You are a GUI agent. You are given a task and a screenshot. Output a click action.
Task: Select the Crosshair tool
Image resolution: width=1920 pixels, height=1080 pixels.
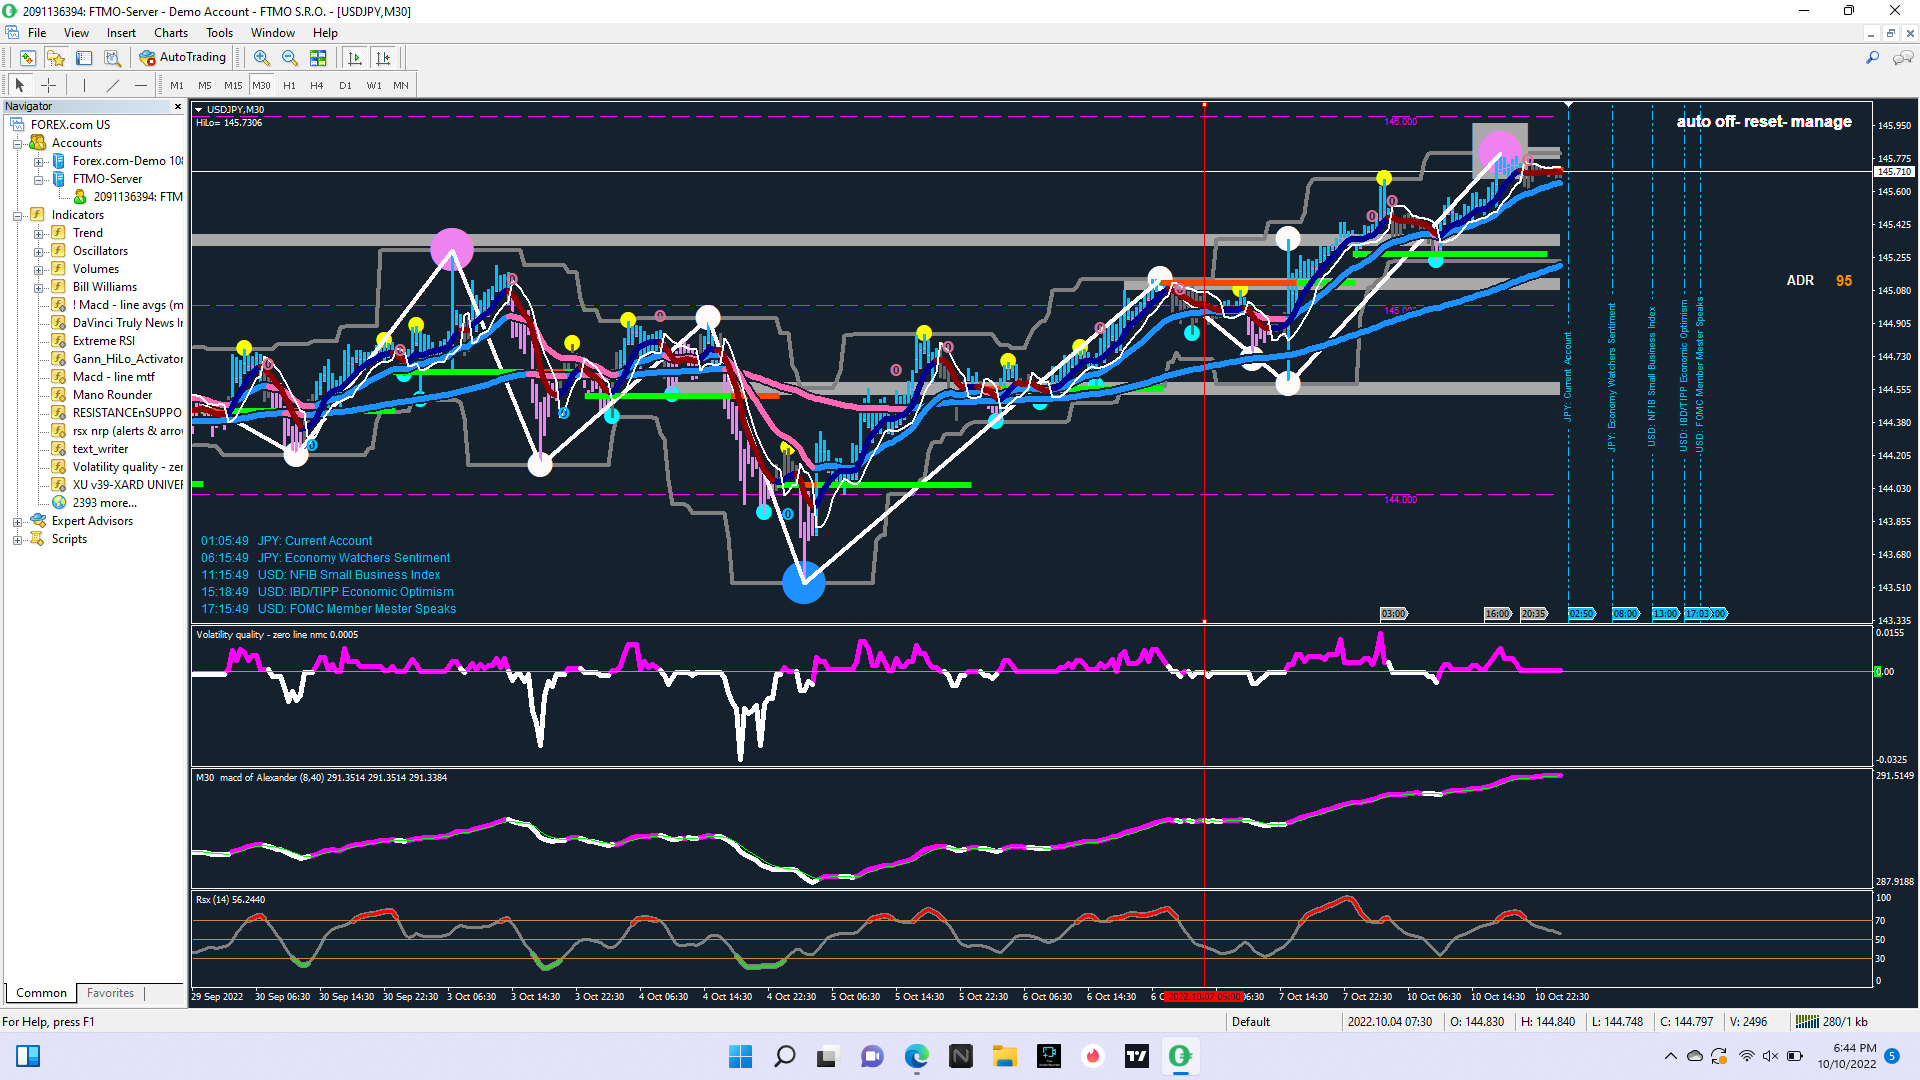[x=48, y=85]
